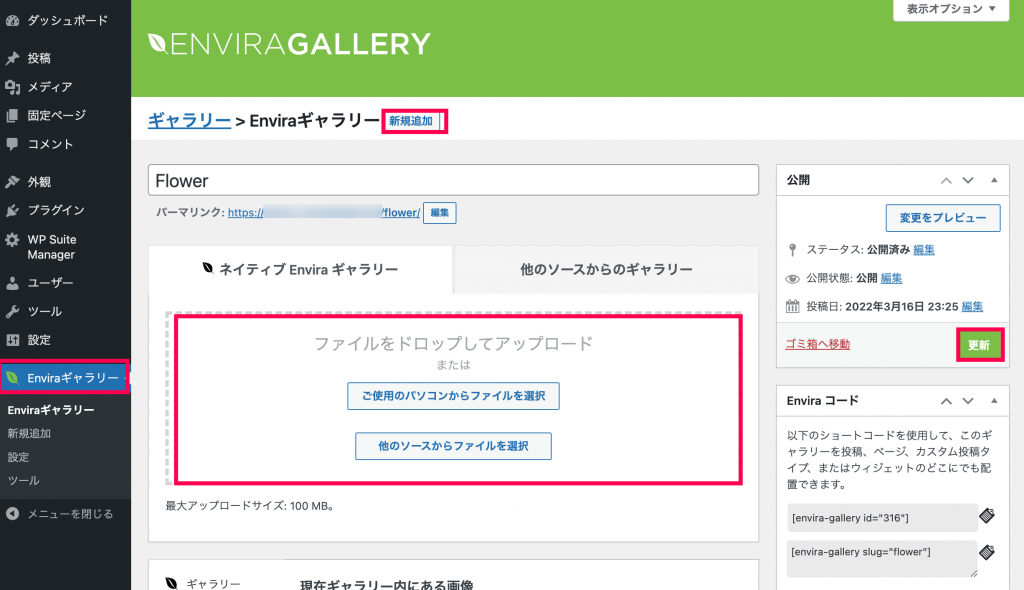Click the leaf icon beside Enviraギャラリー
1024x590 pixels.
tap(12, 378)
